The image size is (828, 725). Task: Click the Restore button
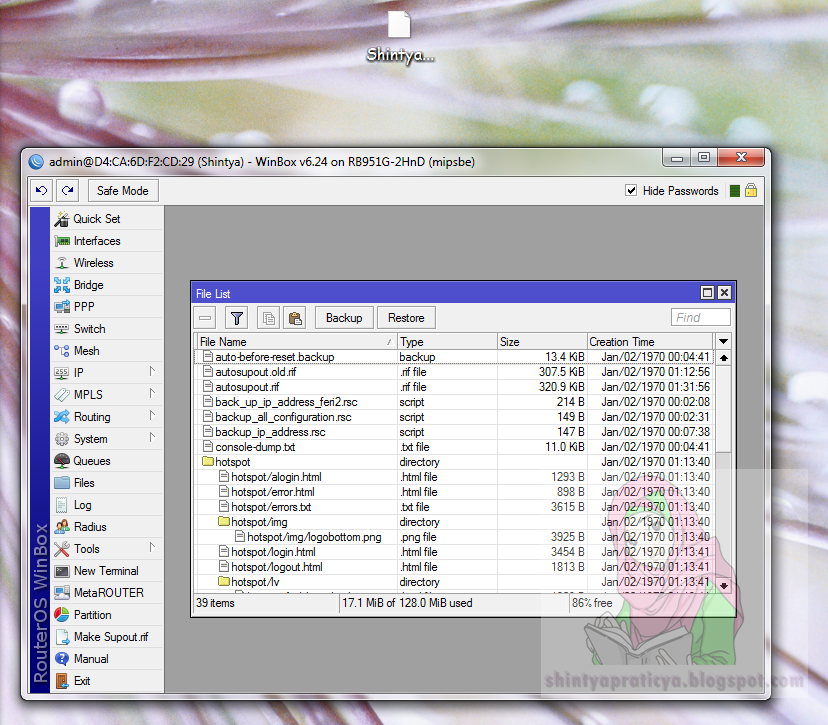point(406,318)
